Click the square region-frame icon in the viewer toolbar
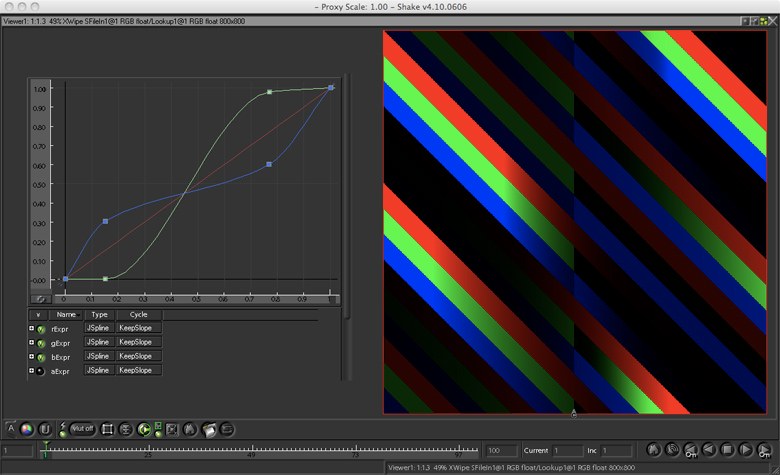 click(x=108, y=429)
